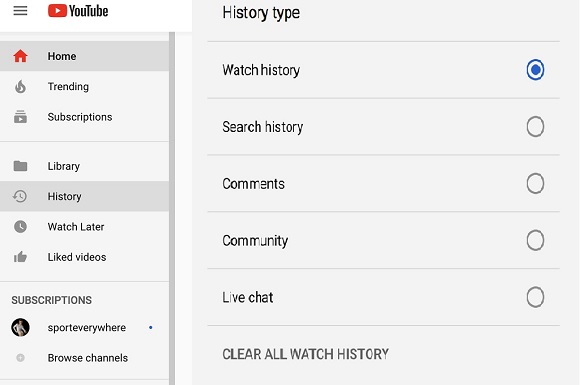
Task: Click the red Home house icon
Action: 20,56
